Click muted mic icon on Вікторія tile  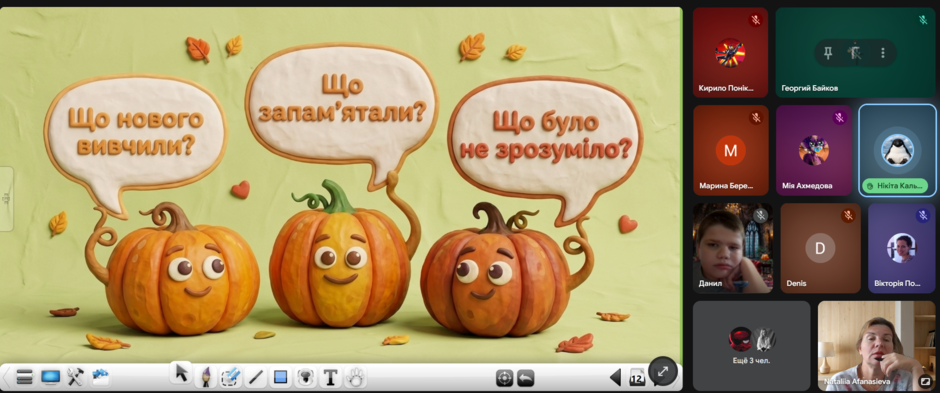point(923,216)
